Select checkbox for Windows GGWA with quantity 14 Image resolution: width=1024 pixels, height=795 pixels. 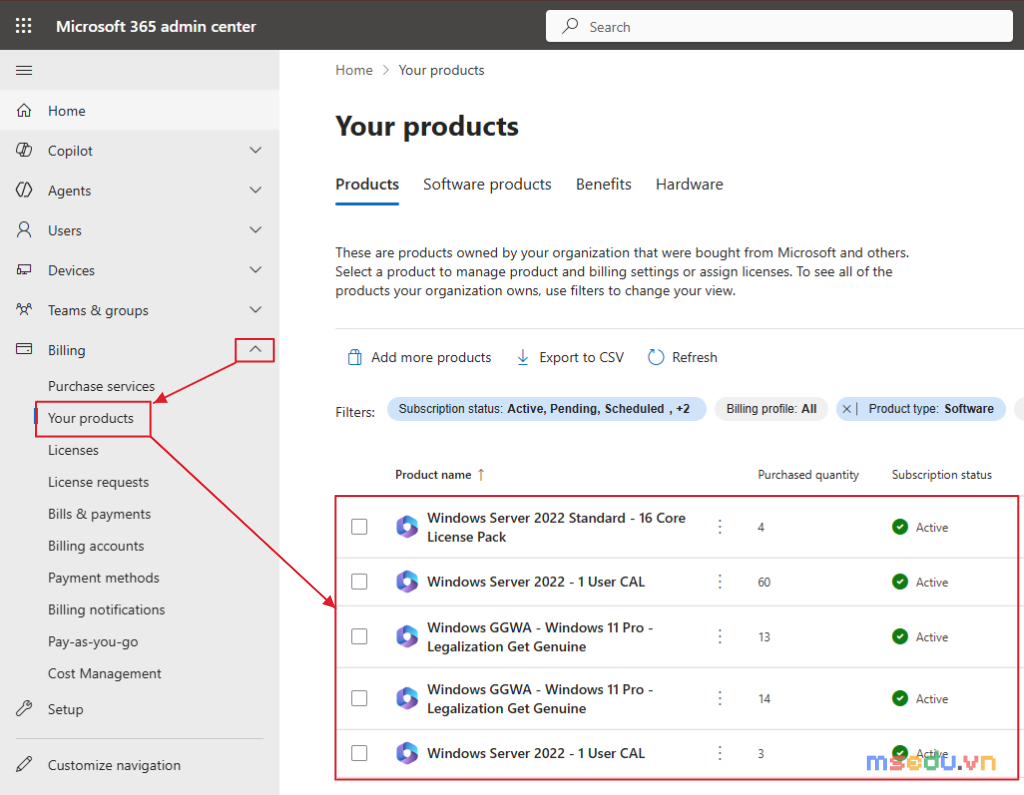pyautogui.click(x=359, y=698)
